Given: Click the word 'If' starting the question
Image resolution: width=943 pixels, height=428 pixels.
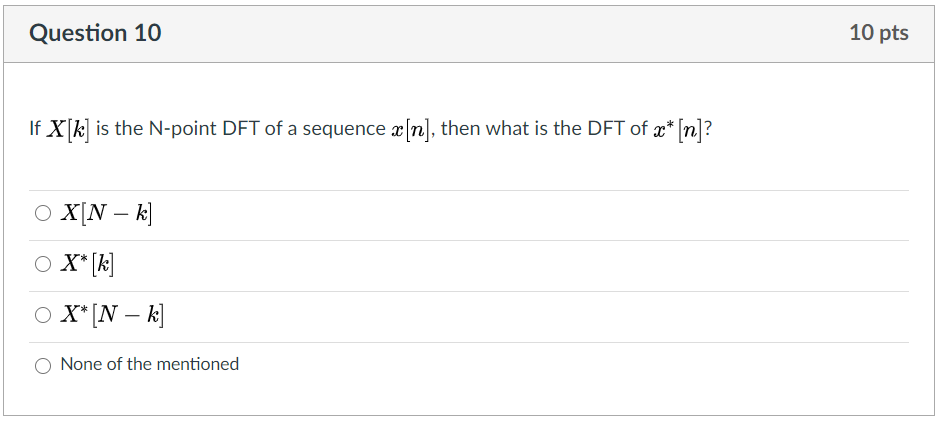Looking at the screenshot, I should point(35,129).
